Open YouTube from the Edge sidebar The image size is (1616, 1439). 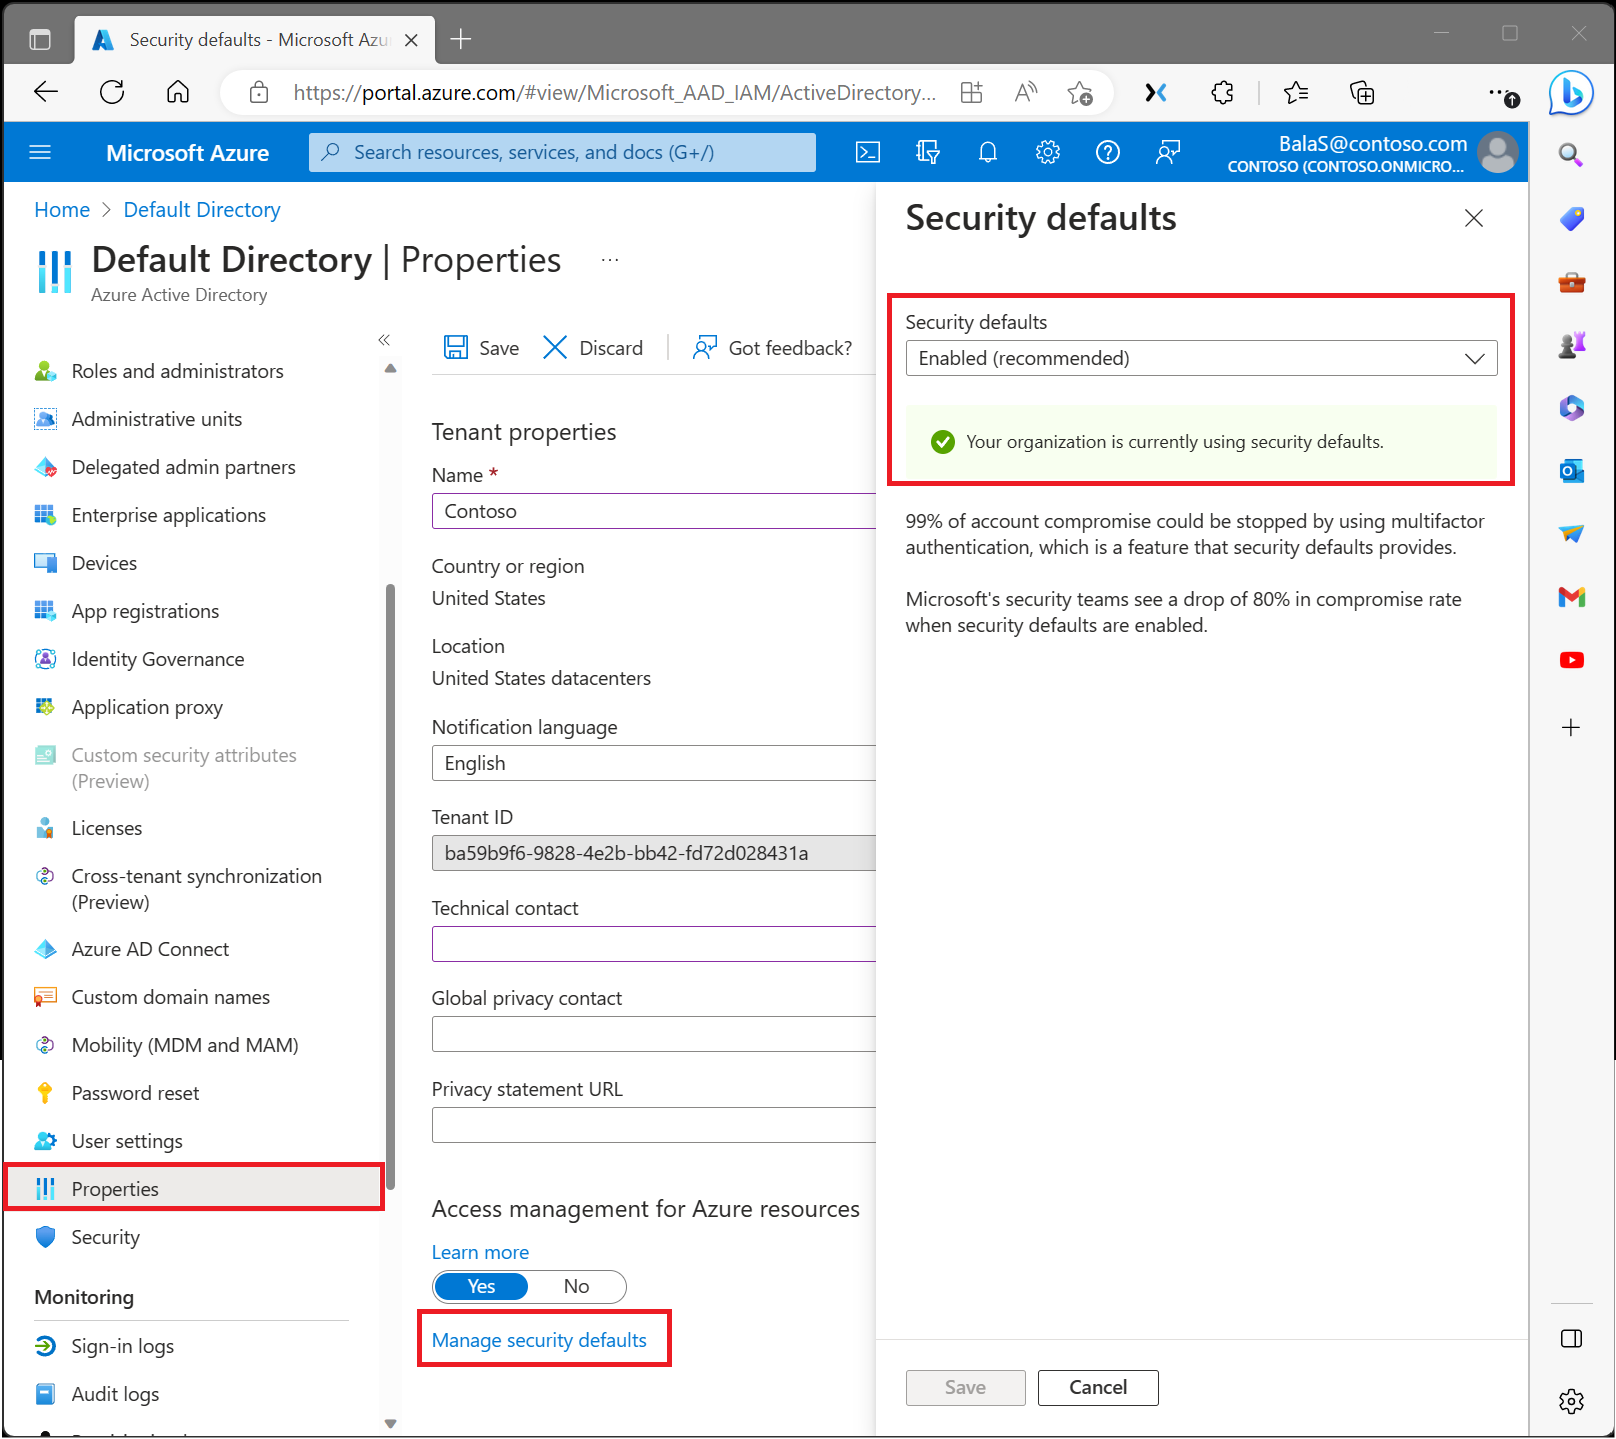1571,660
